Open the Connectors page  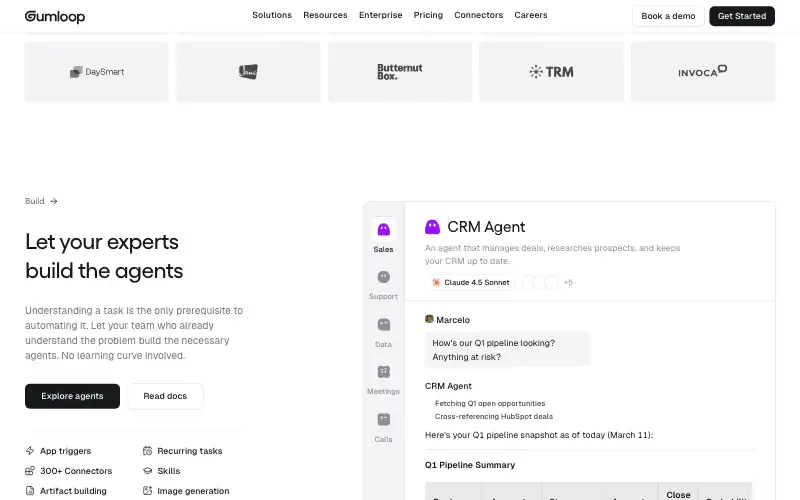(x=479, y=15)
